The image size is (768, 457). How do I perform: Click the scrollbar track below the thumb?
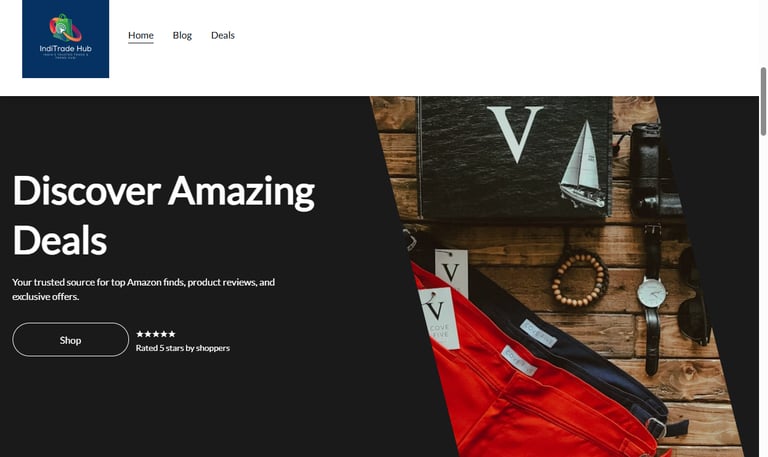763,294
